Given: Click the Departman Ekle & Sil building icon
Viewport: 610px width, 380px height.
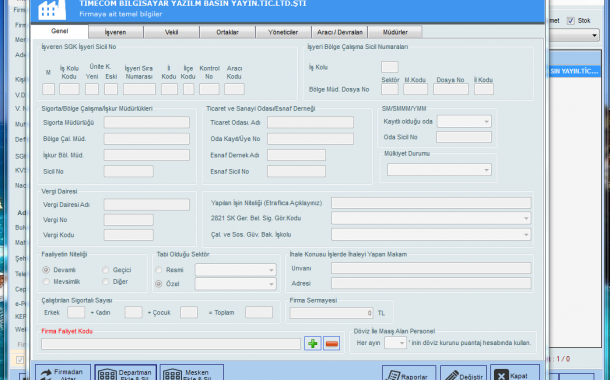Looking at the screenshot, I should 107,375.
